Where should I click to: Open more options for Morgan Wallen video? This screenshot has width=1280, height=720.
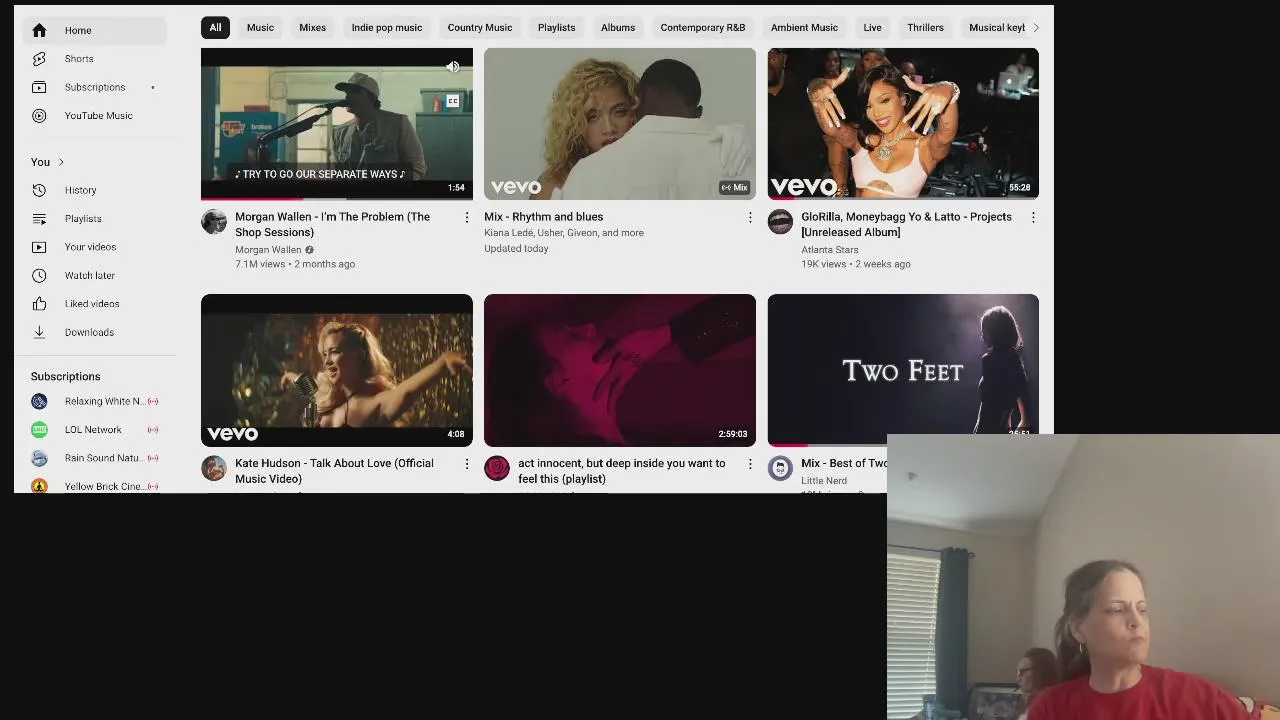(466, 217)
